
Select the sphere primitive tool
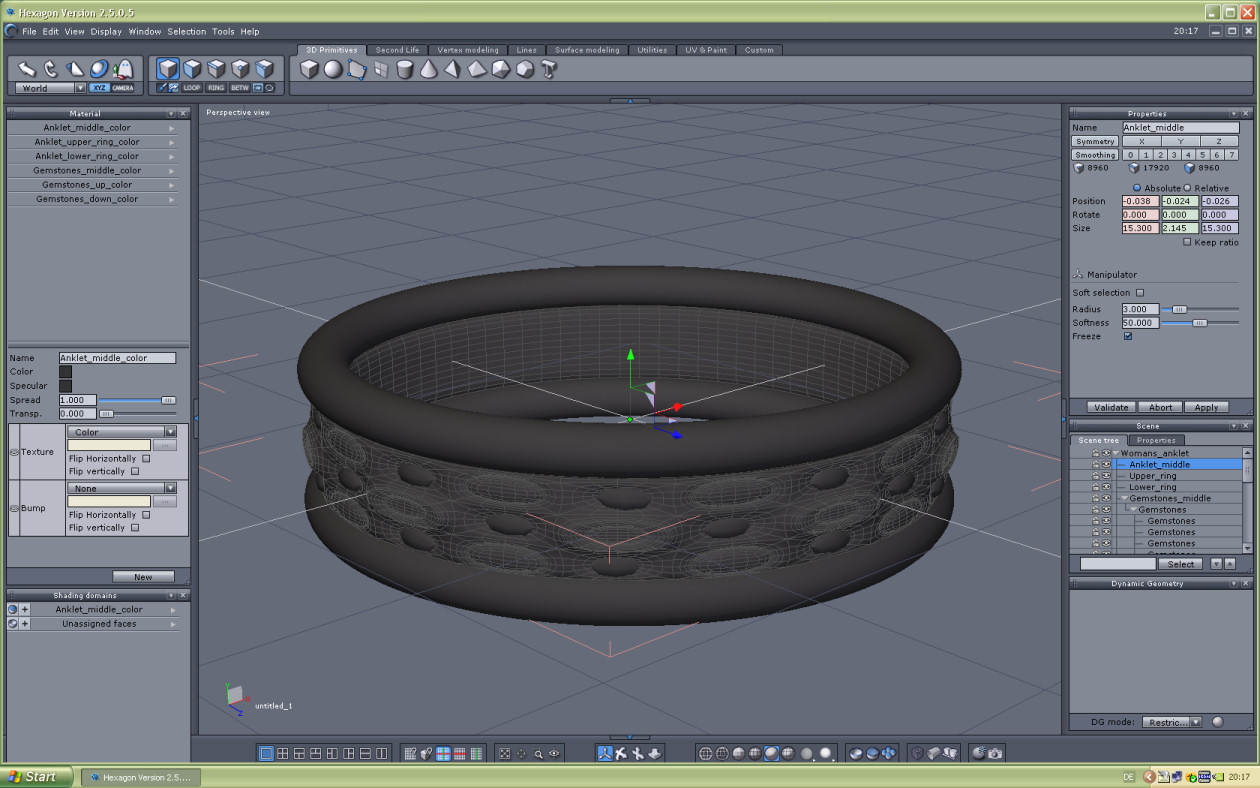click(333, 69)
